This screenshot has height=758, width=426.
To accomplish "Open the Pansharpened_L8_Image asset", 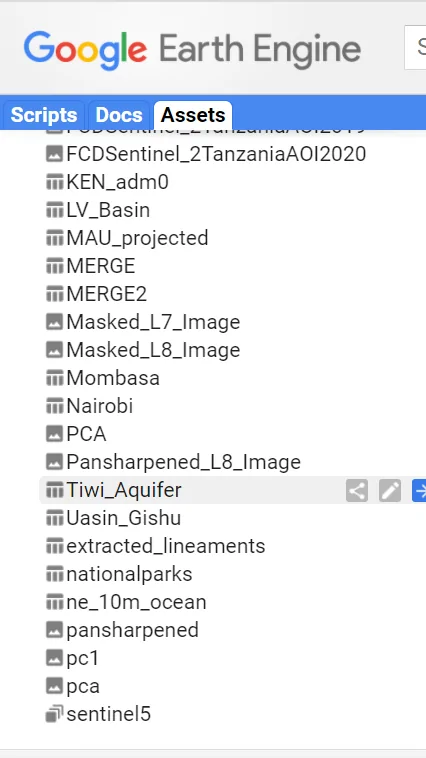I will 183,462.
